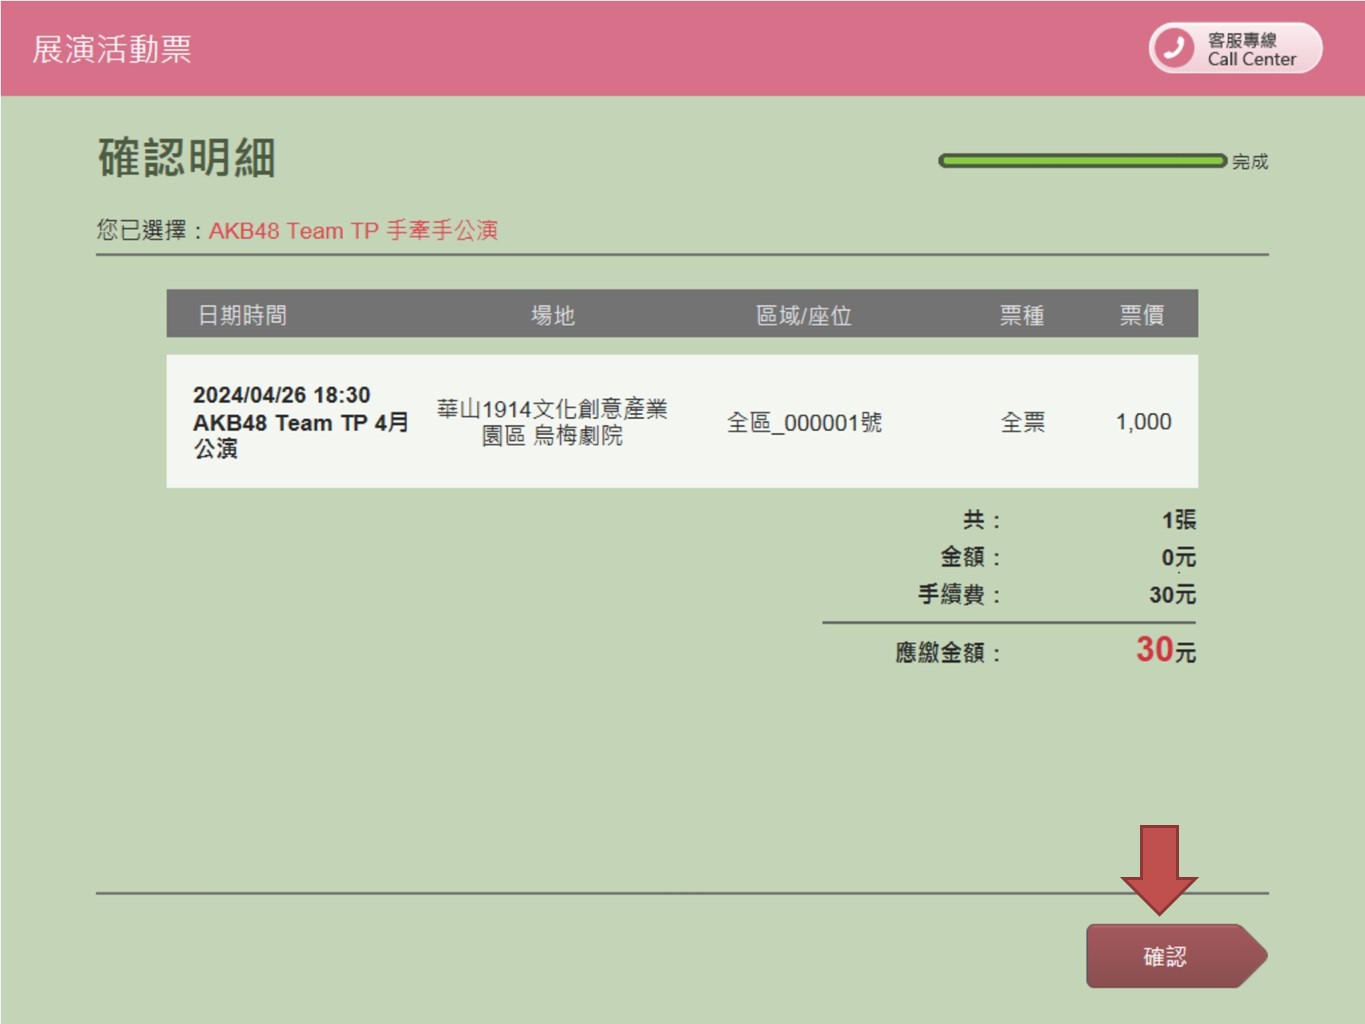Click the AKB48 Team TP 手牽手公演 event name
This screenshot has width=1365, height=1024.
point(353,231)
